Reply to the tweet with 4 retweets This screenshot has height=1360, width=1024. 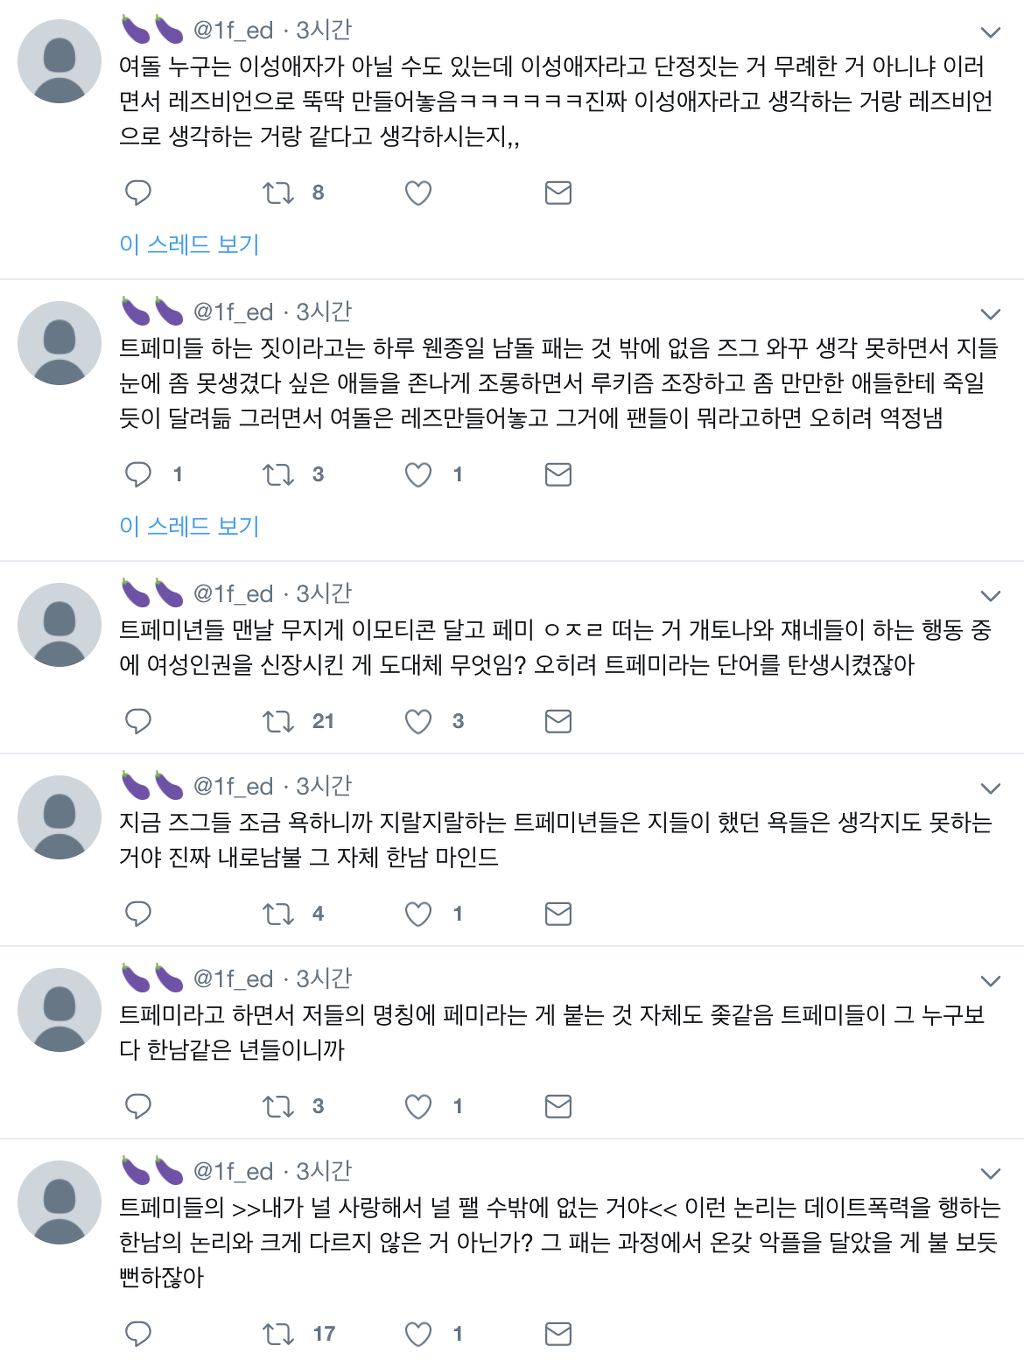coord(138,914)
